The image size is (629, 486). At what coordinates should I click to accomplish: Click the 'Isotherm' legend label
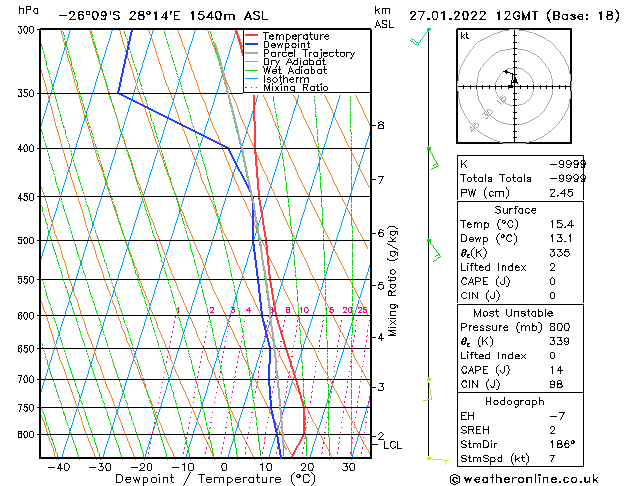click(286, 79)
